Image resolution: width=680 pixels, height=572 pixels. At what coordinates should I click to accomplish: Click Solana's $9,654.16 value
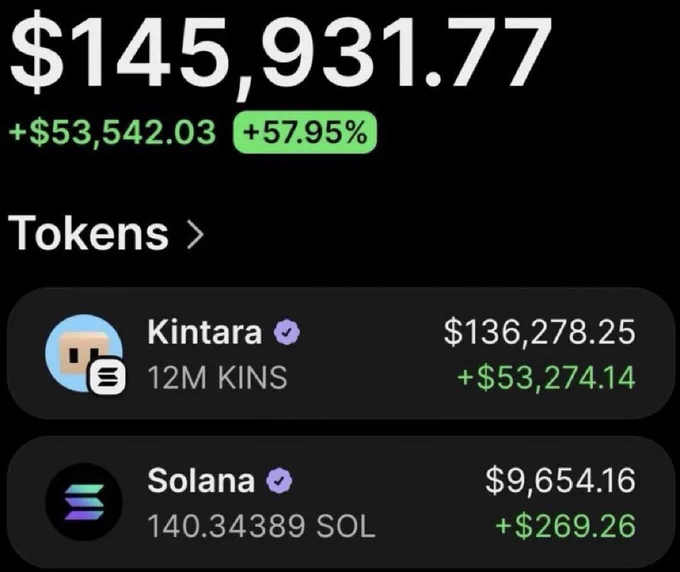tap(560, 480)
